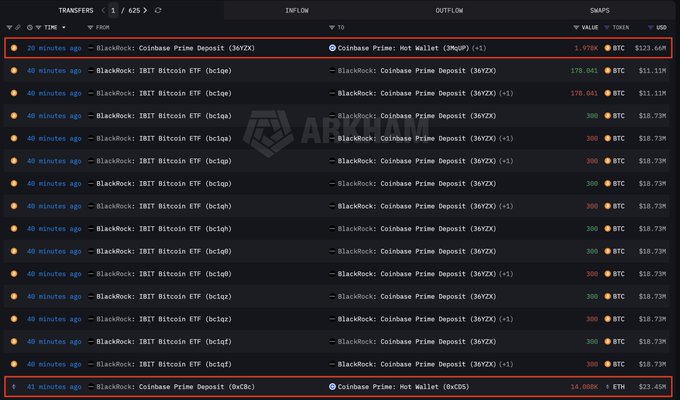The image size is (680, 400).
Task: Expand the (+1) badge in the bc1qz row
Action: (x=506, y=318)
